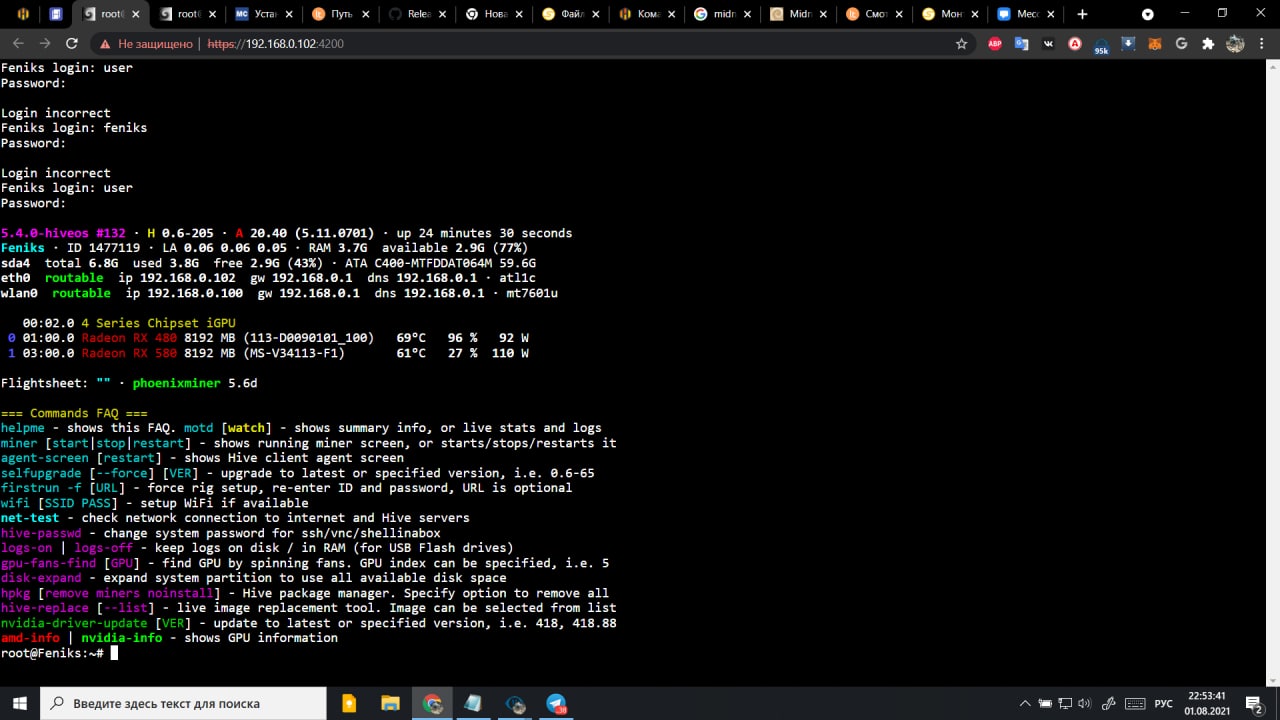Viewport: 1280px width, 720px height.
Task: Click the 'hive-passwd' command text
Action: tap(41, 533)
